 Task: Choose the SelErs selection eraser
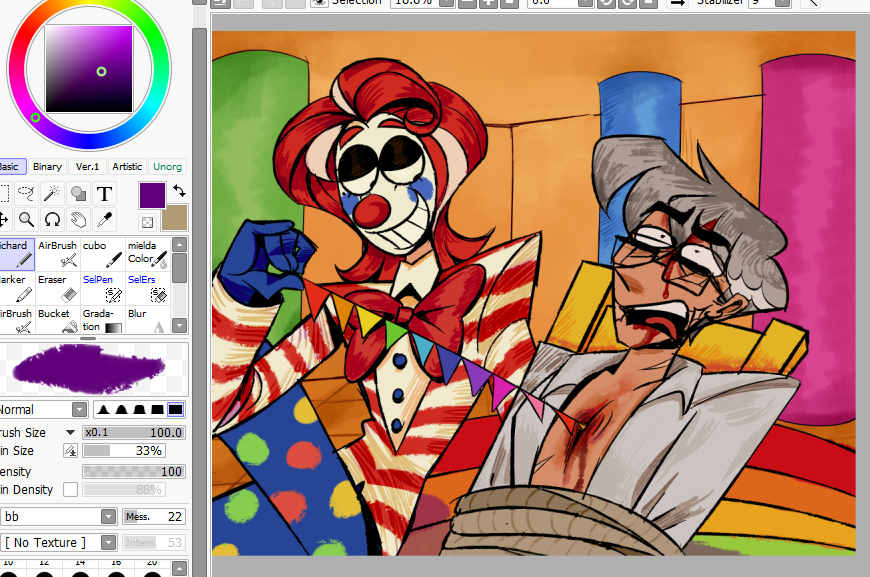[x=148, y=288]
